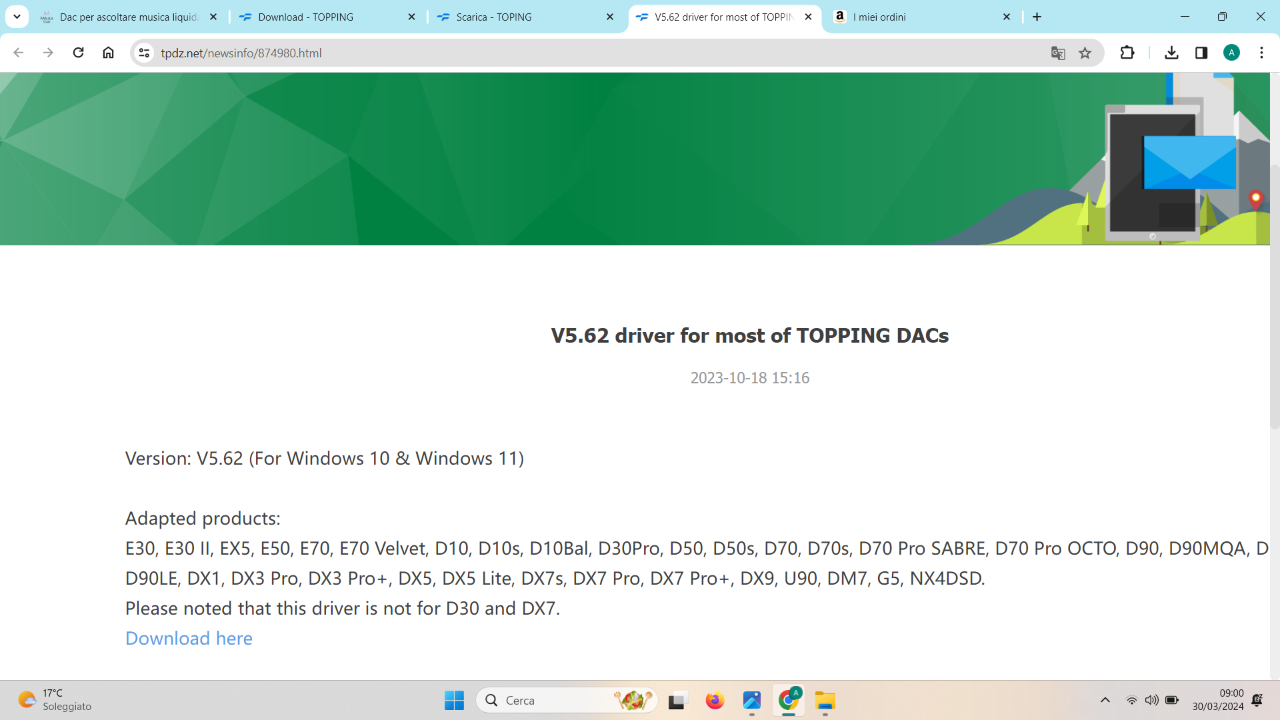Image resolution: width=1280 pixels, height=720 pixels.
Task: Open the Downloads icon in toolbar
Action: point(1171,53)
